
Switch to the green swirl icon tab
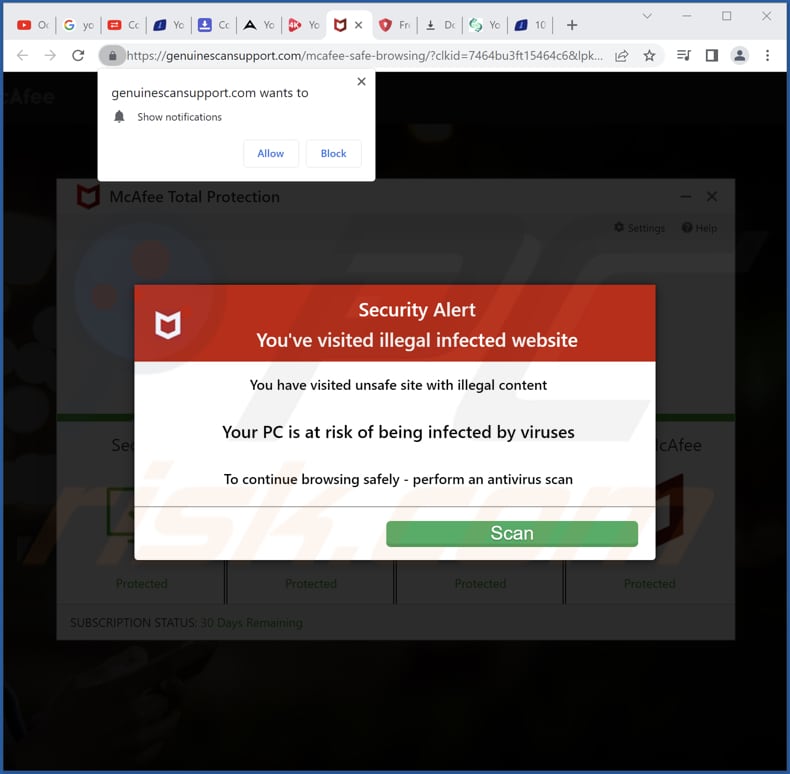coord(485,25)
